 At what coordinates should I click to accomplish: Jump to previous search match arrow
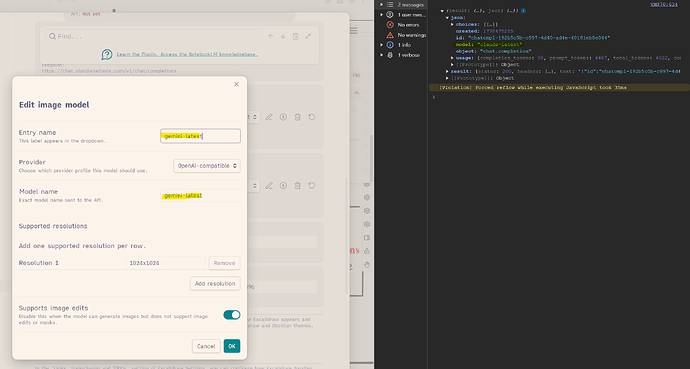point(270,37)
